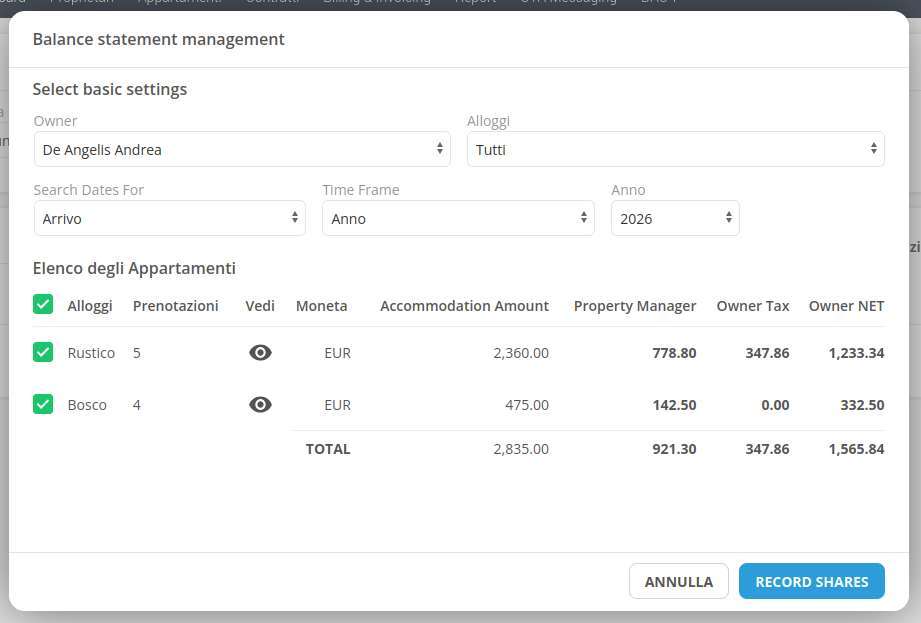Toggle the select-all apartments checkbox
Screen dimensions: 921x623
click(x=43, y=304)
